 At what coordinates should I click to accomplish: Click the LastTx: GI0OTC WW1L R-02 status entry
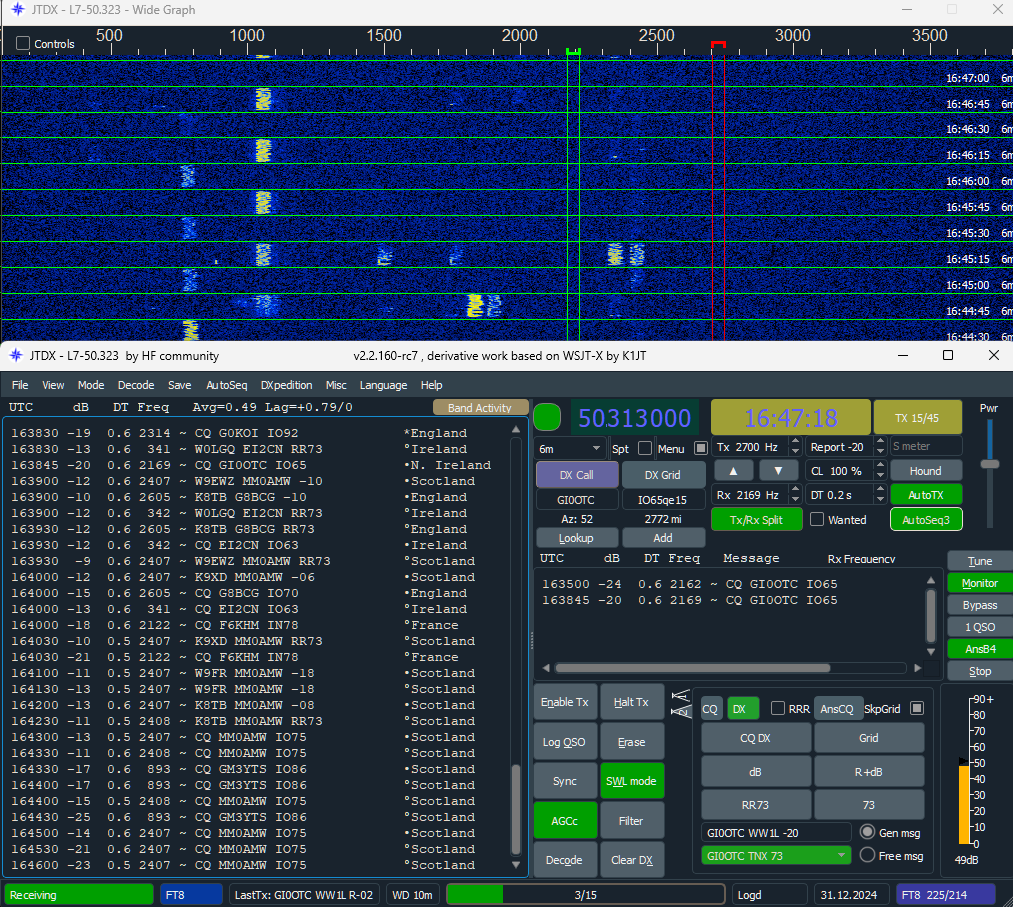point(304,895)
